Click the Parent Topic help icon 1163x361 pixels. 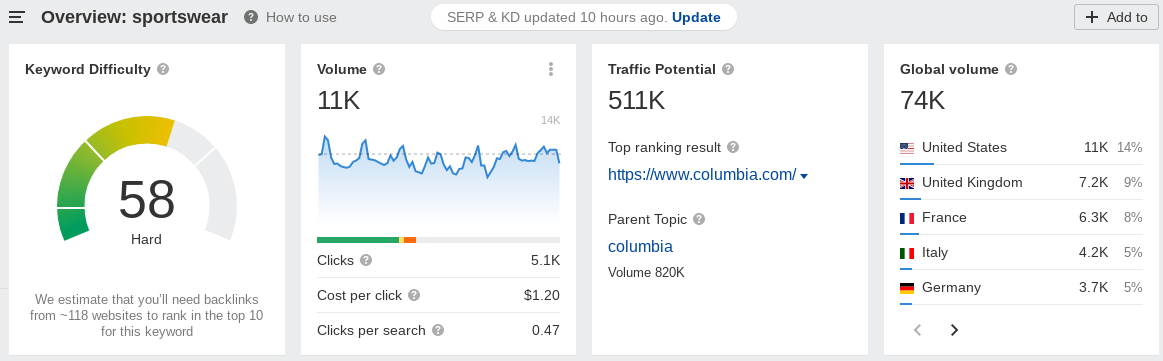[x=699, y=219]
